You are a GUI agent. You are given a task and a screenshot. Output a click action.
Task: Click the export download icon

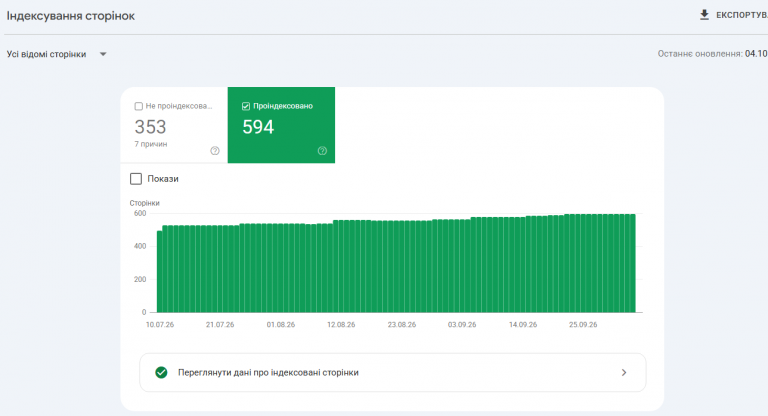tap(704, 15)
